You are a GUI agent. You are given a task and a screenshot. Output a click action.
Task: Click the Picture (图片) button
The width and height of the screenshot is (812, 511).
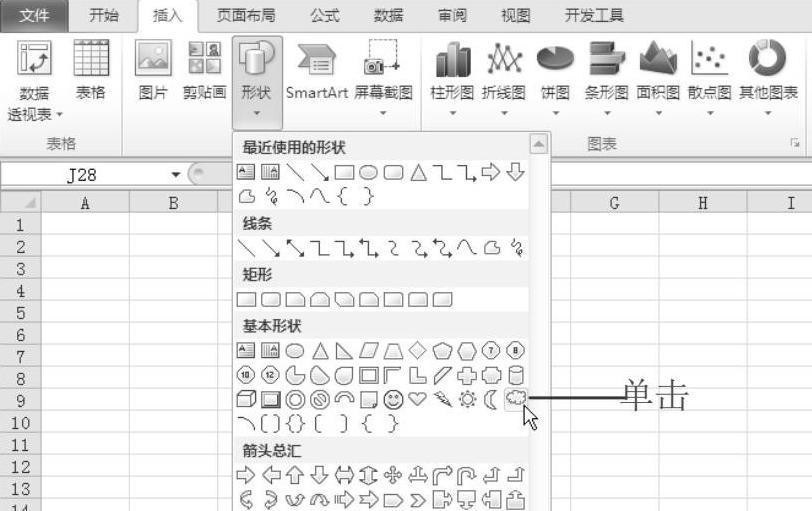[x=153, y=70]
